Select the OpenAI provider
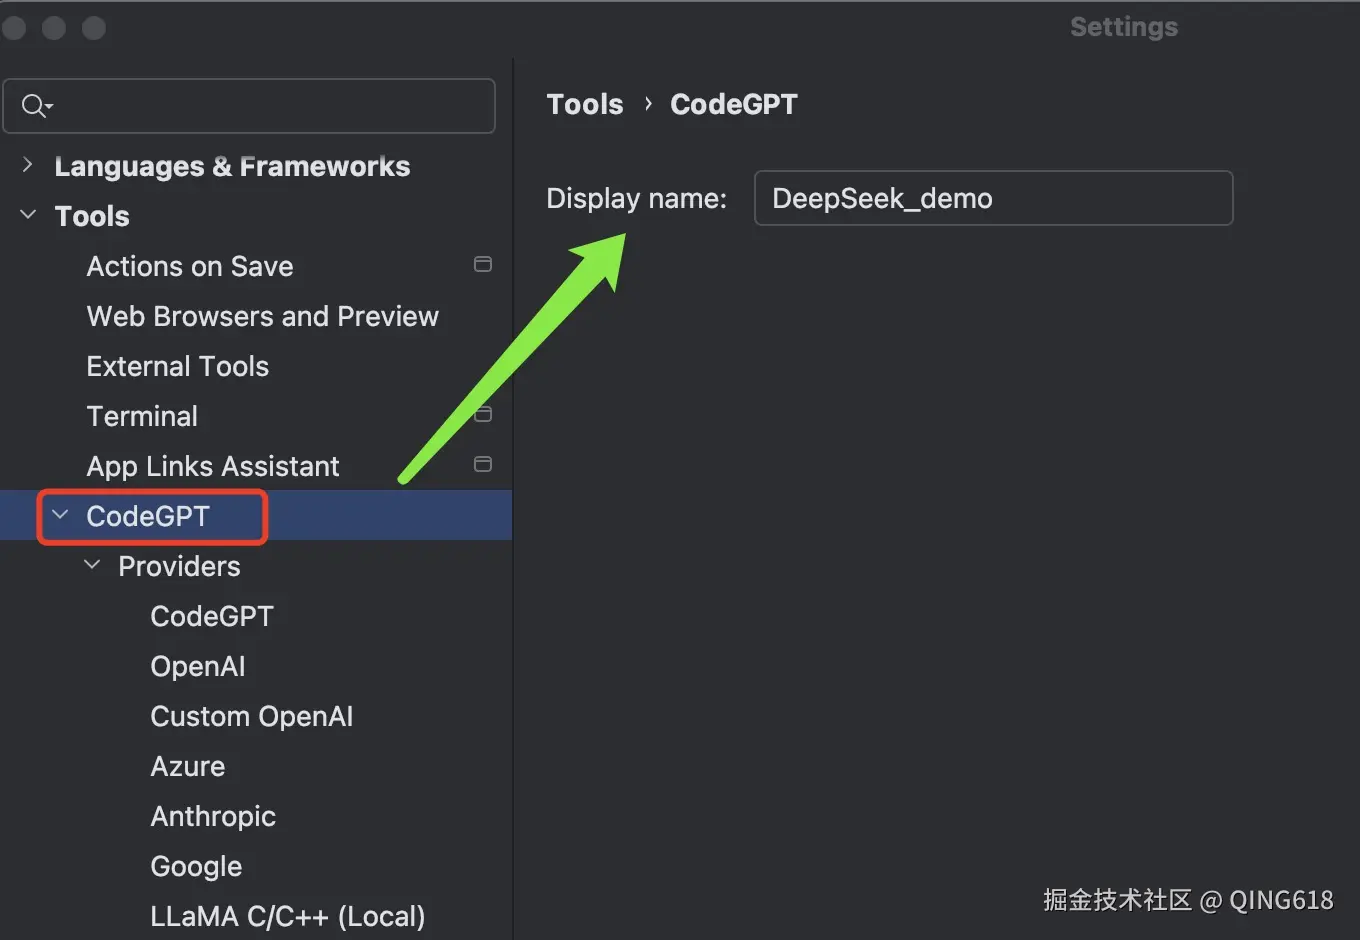1360x940 pixels. tap(197, 667)
